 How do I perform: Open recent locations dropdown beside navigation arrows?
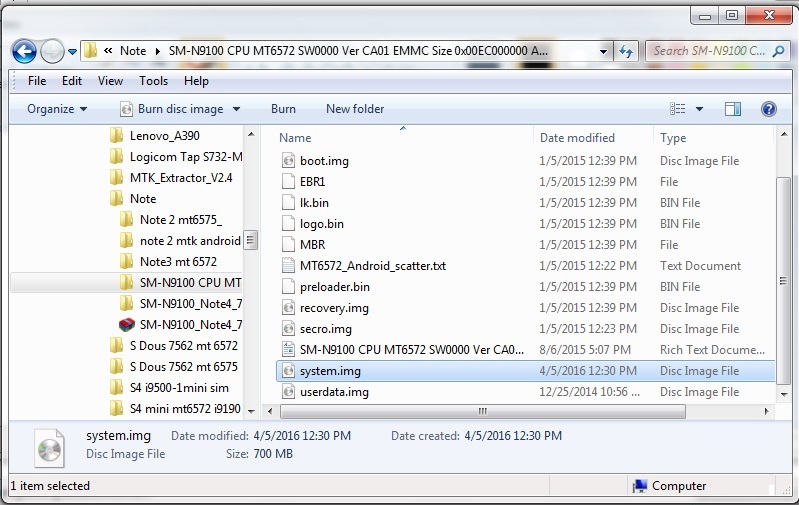[x=72, y=51]
